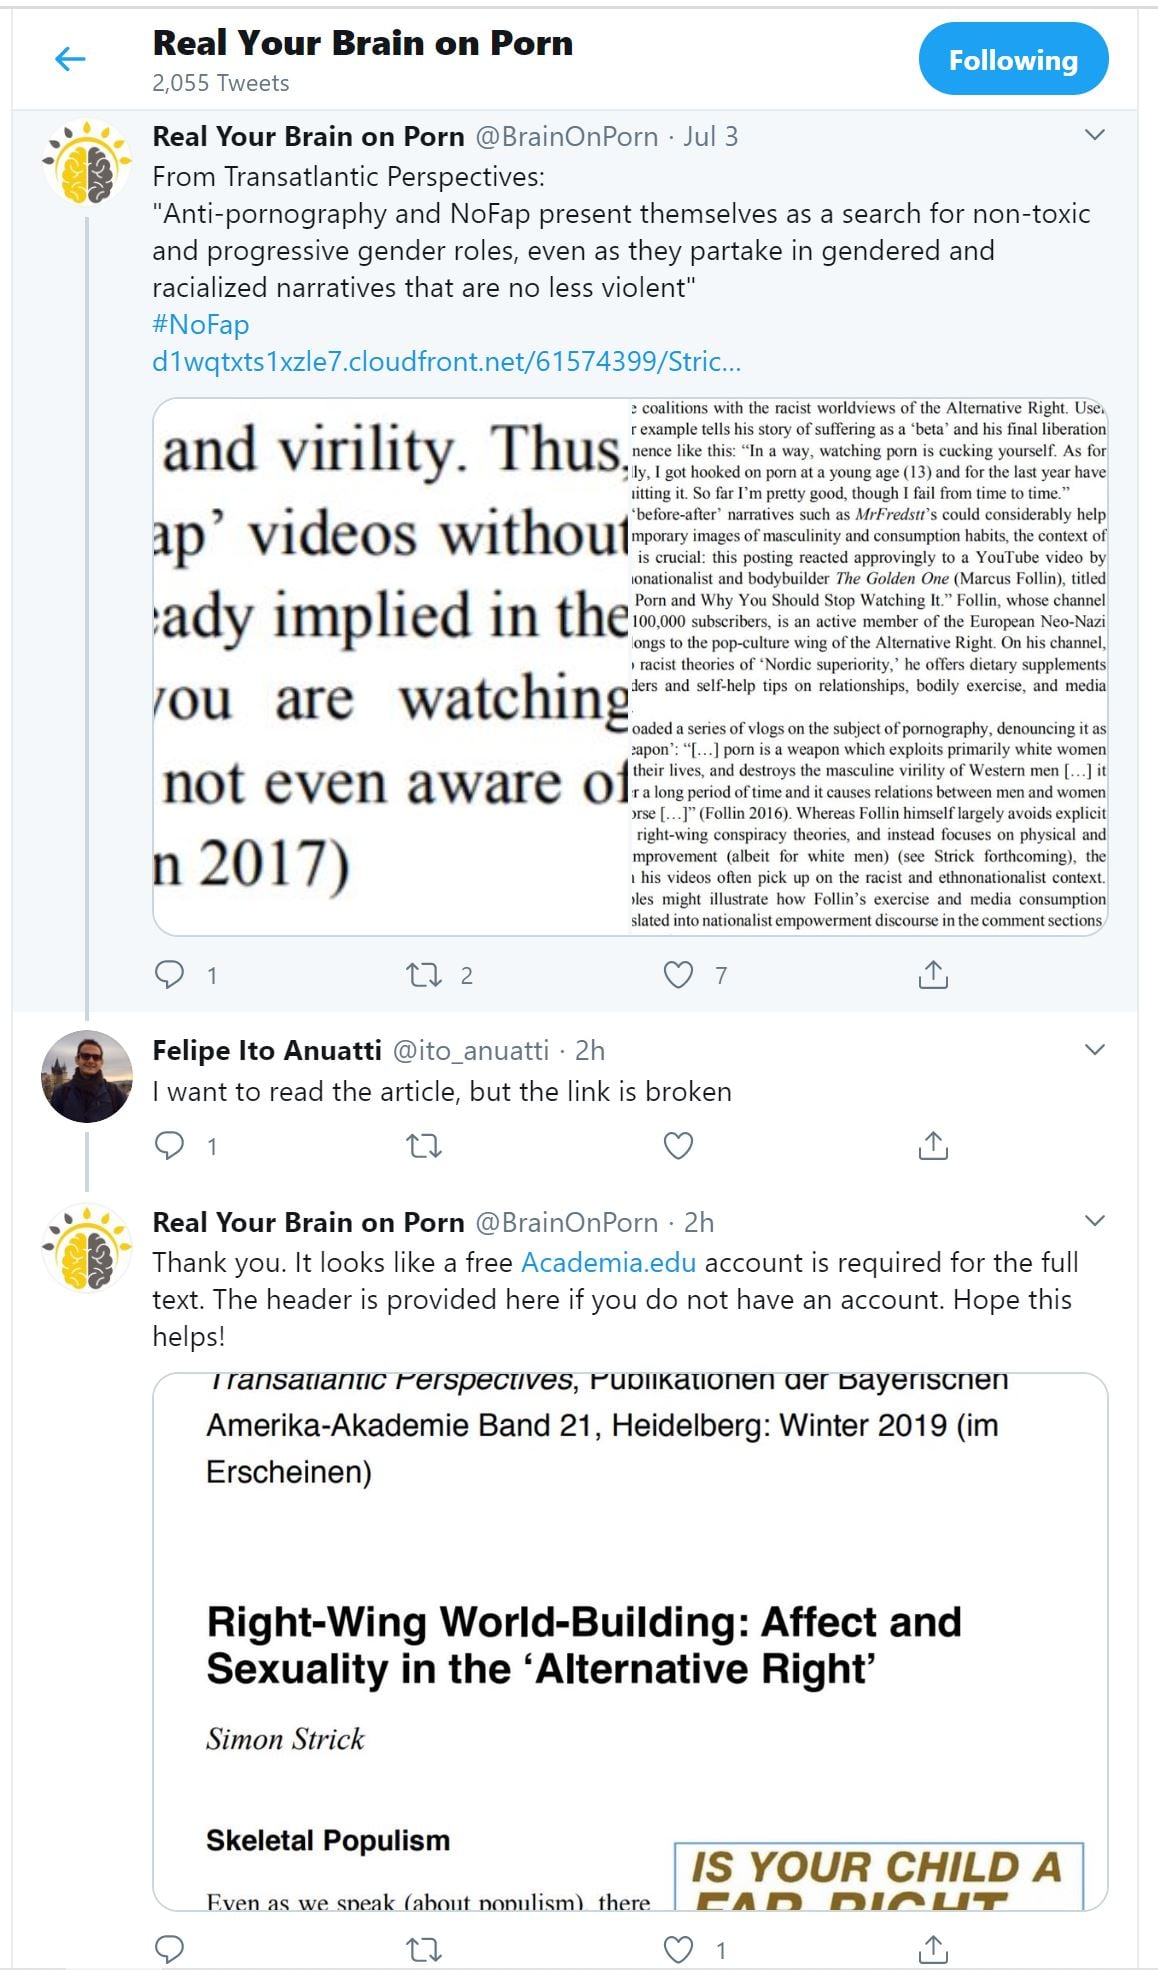Open options chevron on the Academia.edu reply
Screen dimensions: 1158x1970
tap(1095, 1220)
